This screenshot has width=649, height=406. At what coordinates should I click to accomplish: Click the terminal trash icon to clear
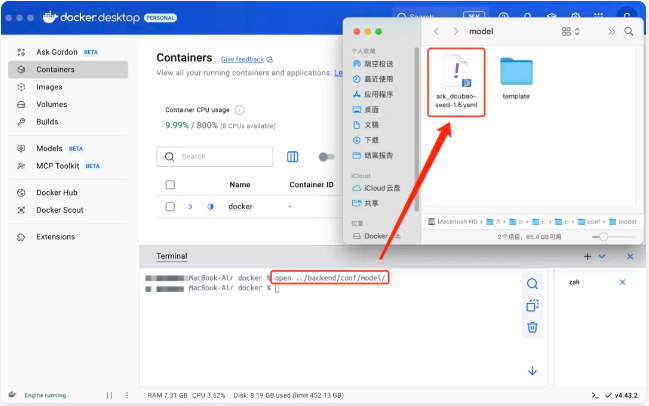point(532,327)
